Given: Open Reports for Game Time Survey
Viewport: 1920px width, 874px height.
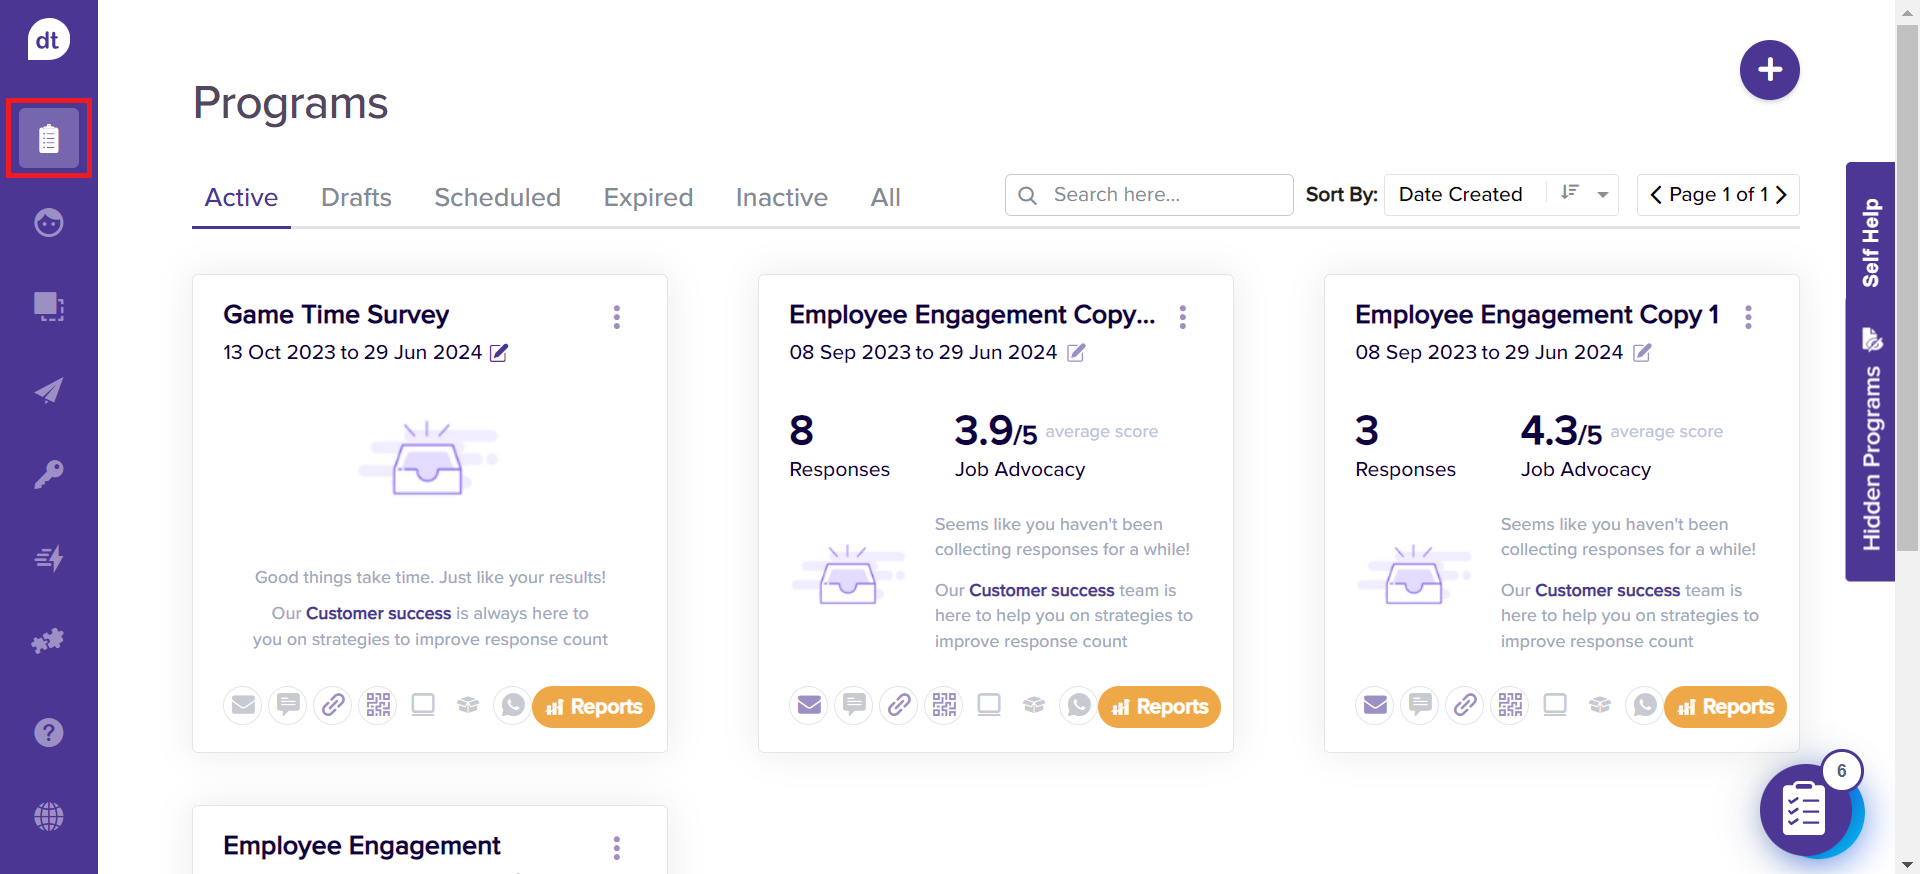Looking at the screenshot, I should 594,707.
